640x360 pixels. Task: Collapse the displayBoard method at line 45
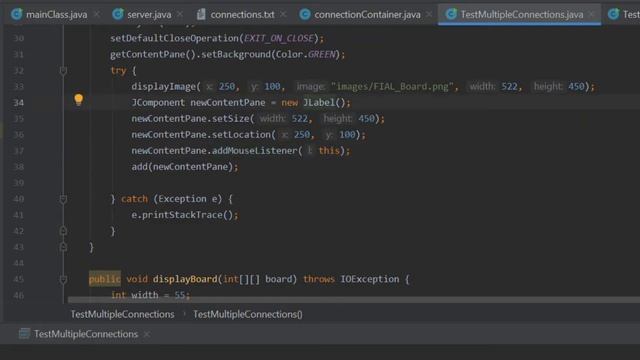pos(63,280)
